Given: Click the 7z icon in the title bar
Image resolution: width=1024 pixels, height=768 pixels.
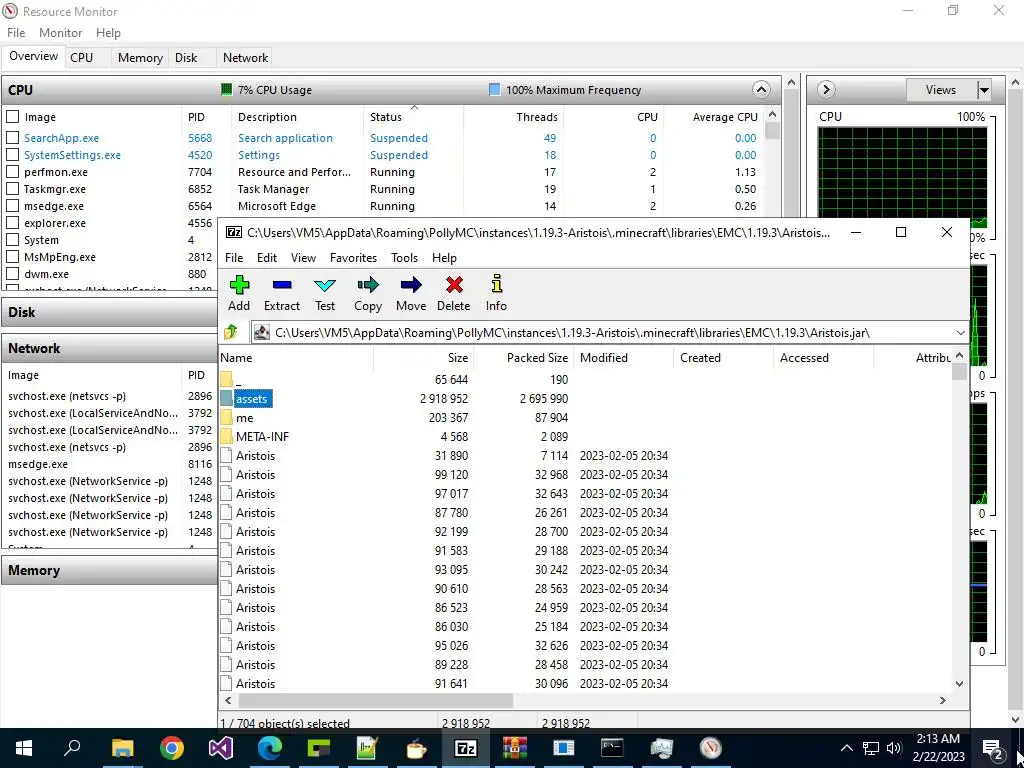Looking at the screenshot, I should click(x=233, y=232).
